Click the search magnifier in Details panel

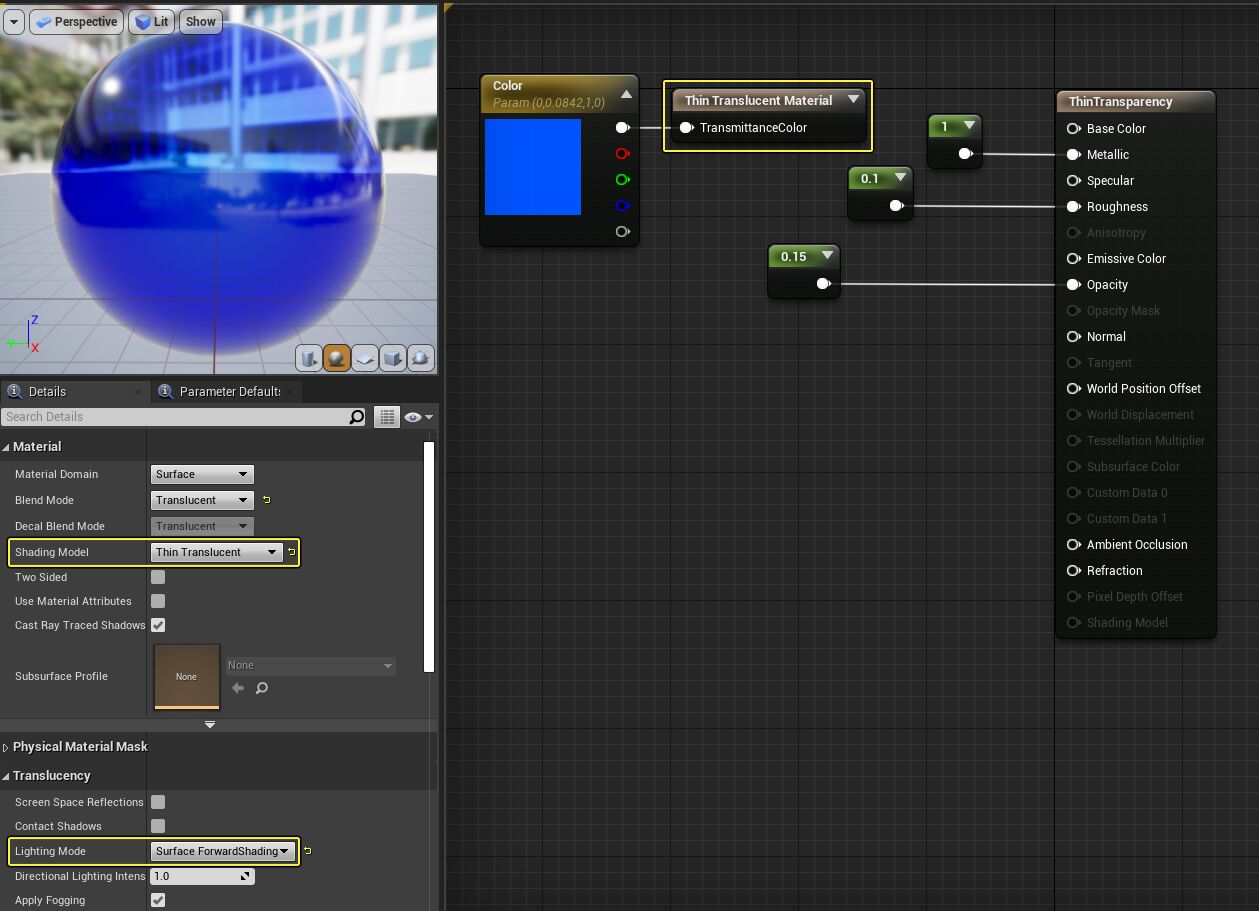pyautogui.click(x=356, y=417)
